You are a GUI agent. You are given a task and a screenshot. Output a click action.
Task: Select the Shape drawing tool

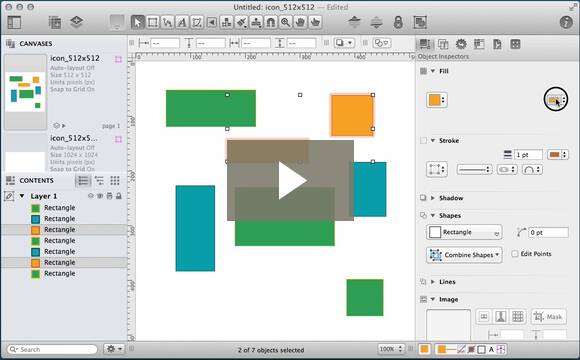[x=152, y=22]
